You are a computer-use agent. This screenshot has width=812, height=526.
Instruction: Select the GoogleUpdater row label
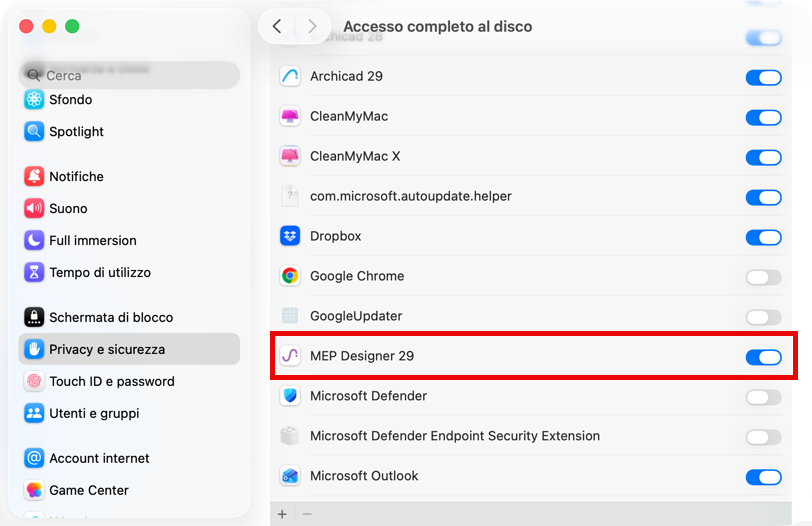tap(356, 316)
